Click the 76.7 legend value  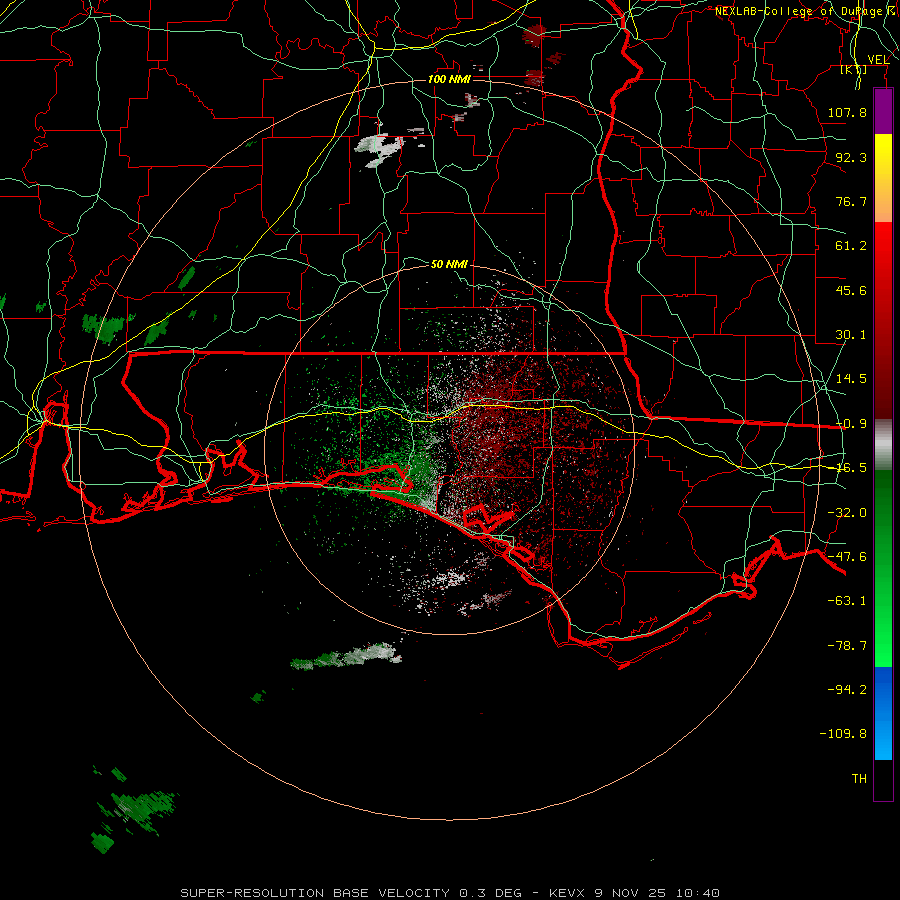tap(851, 201)
